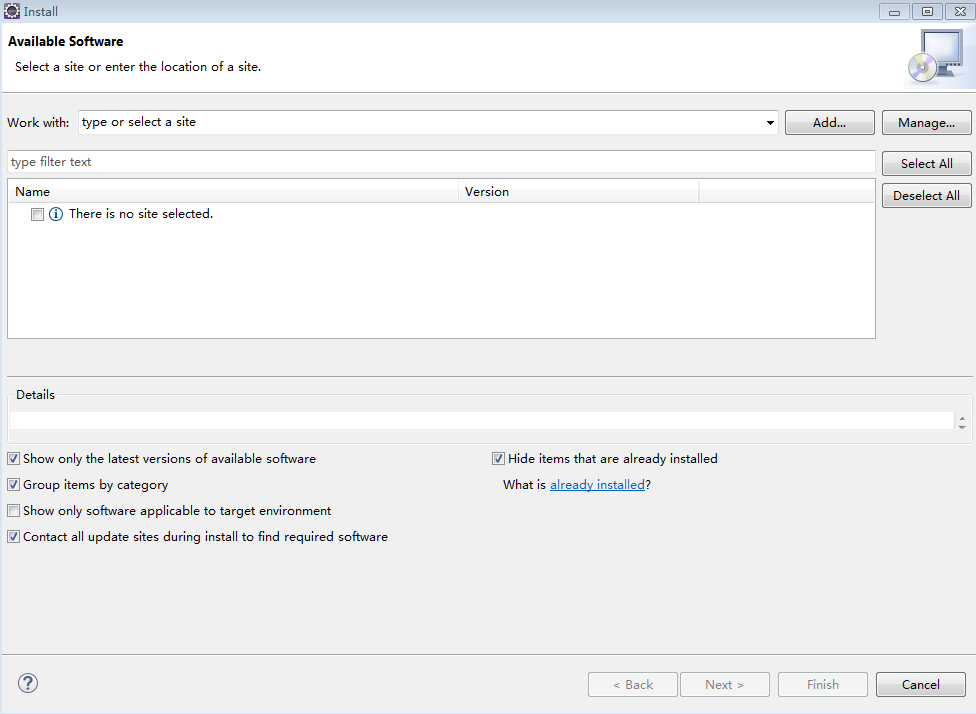The image size is (976, 714).
Task: Cancel the Install dialog
Action: (x=920, y=685)
